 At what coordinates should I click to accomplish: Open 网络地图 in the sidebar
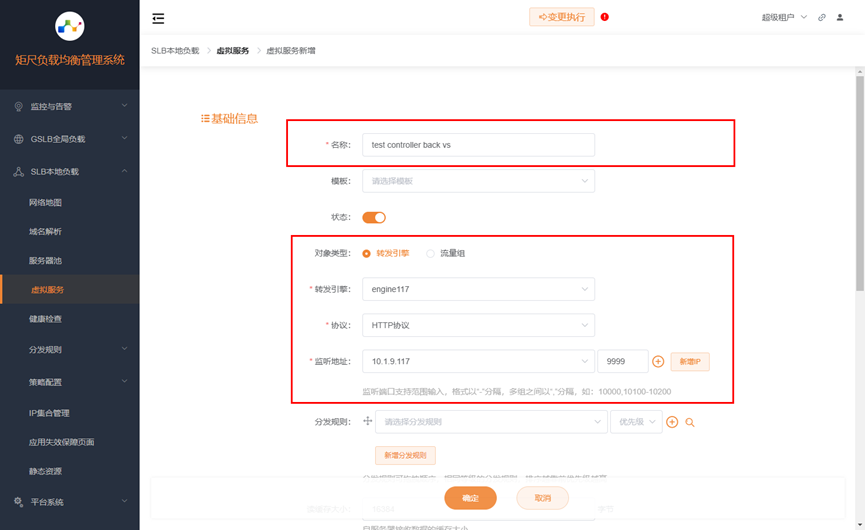coord(70,202)
